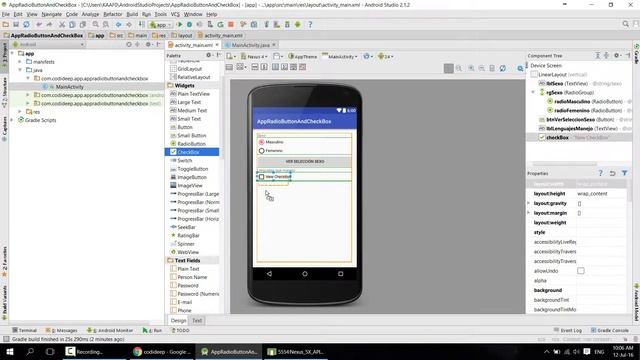Synchronize files with the refresh icon

26,24
